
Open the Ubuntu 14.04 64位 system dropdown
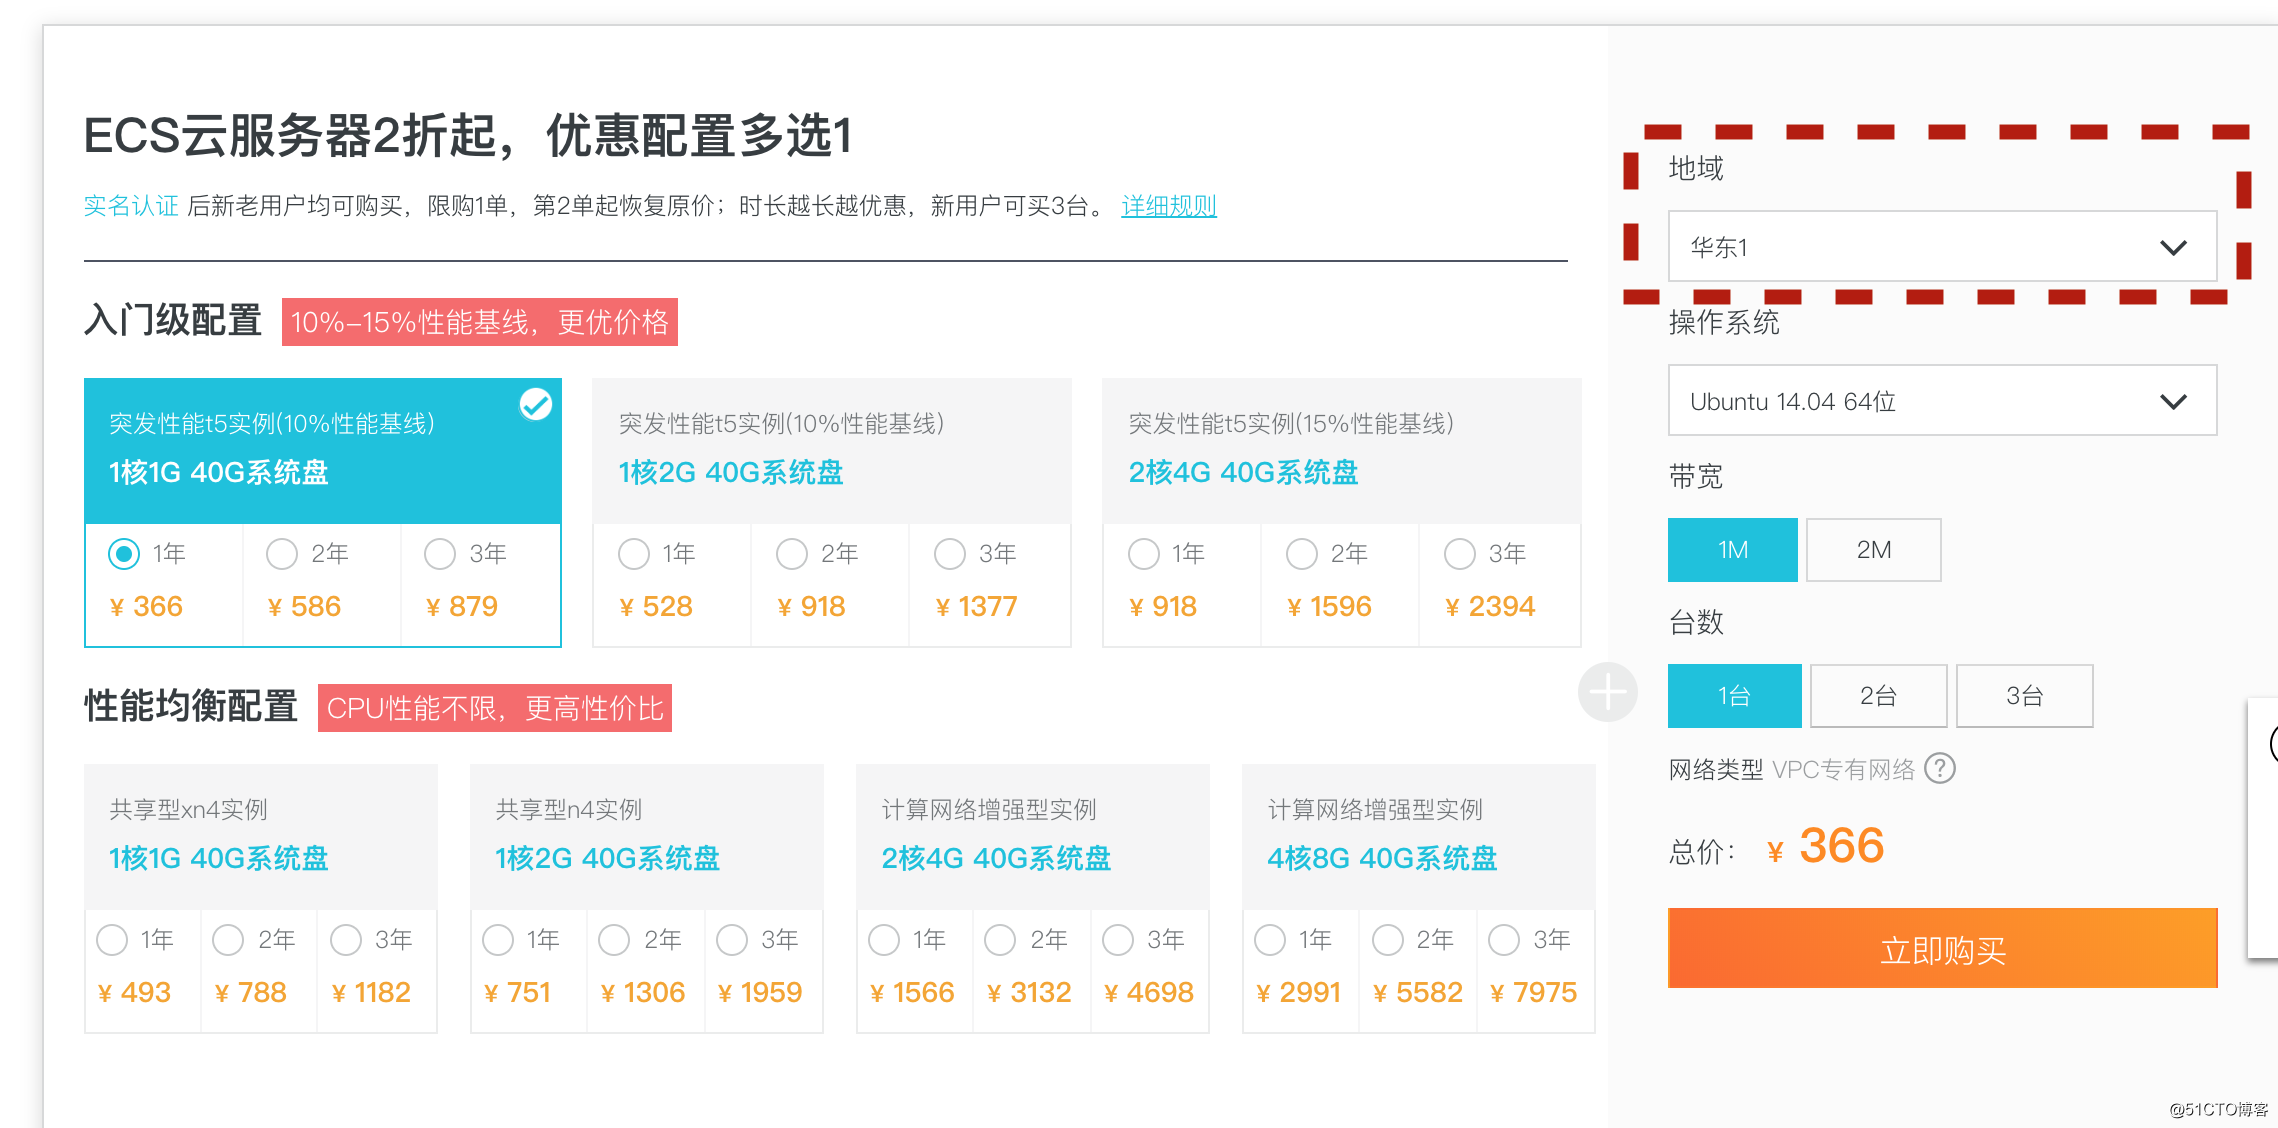1942,400
